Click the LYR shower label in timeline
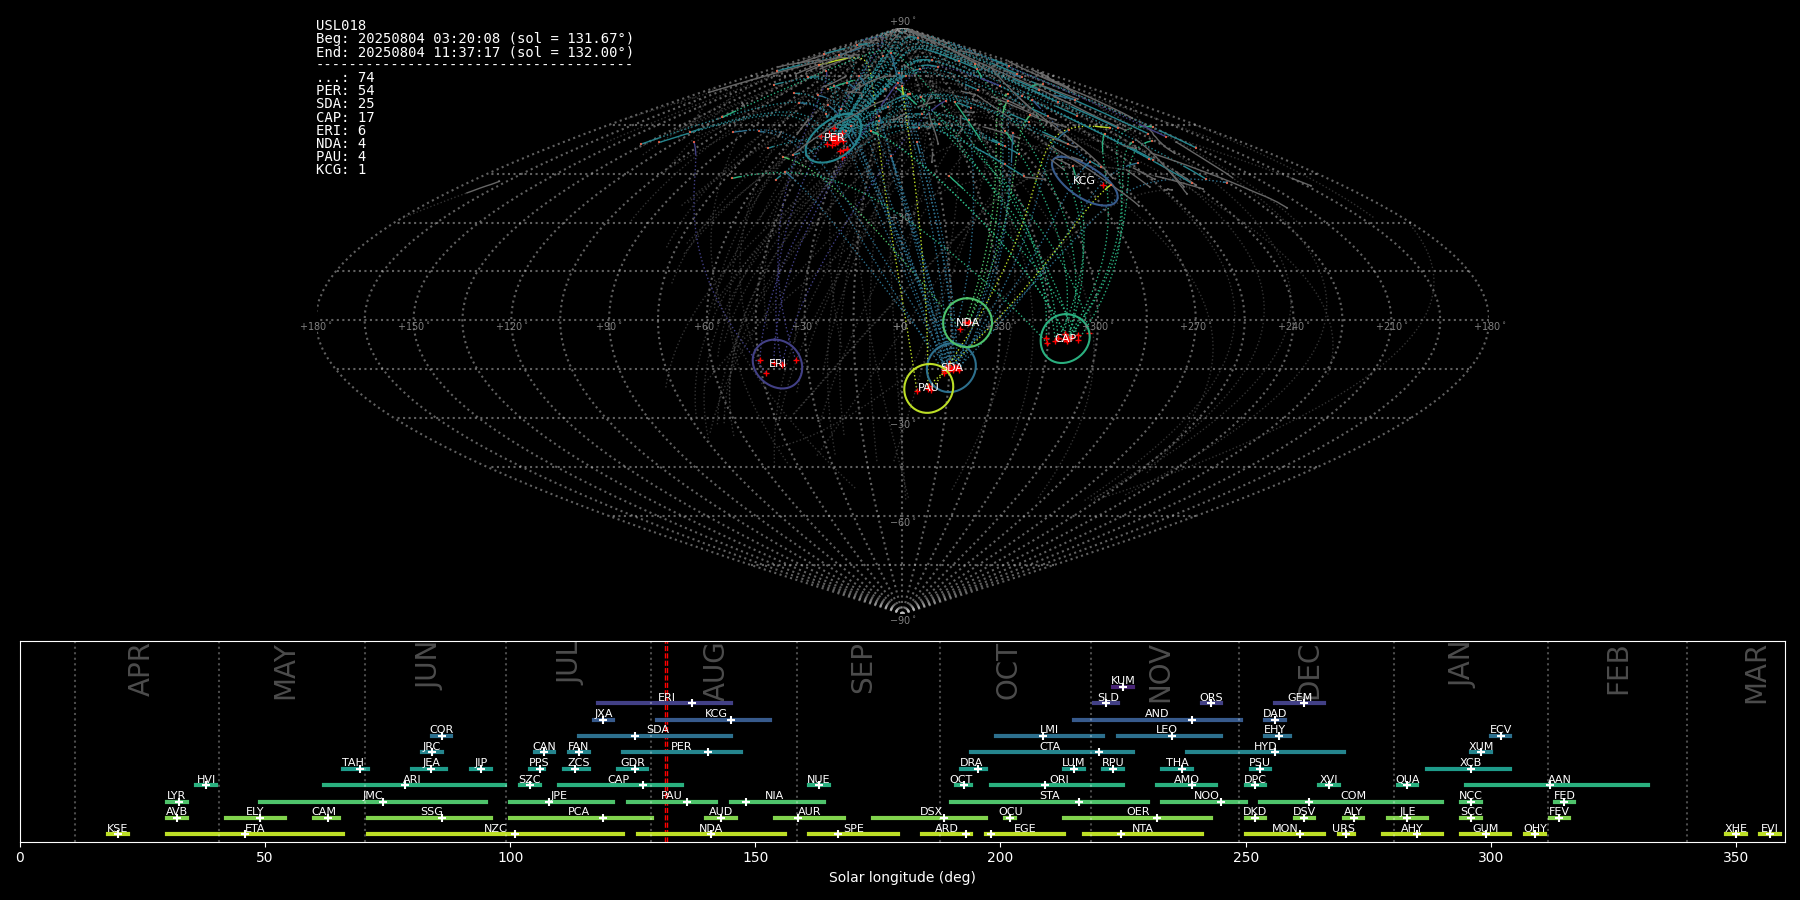 click(176, 796)
